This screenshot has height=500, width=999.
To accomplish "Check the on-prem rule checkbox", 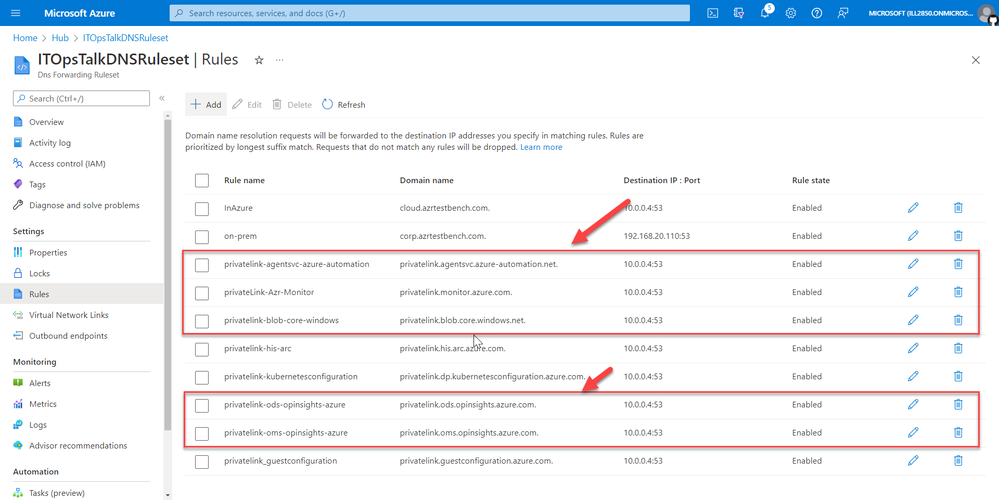I will coord(202,237).
